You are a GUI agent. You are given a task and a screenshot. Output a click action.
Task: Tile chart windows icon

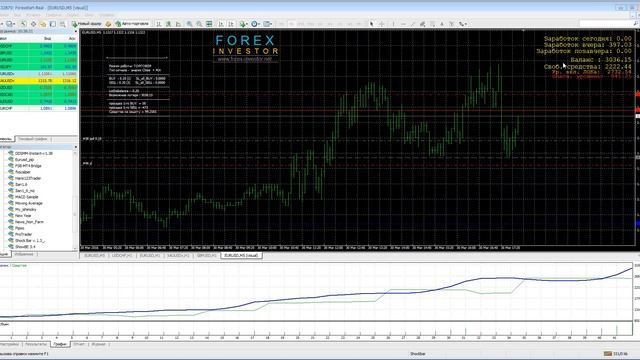tap(209, 24)
